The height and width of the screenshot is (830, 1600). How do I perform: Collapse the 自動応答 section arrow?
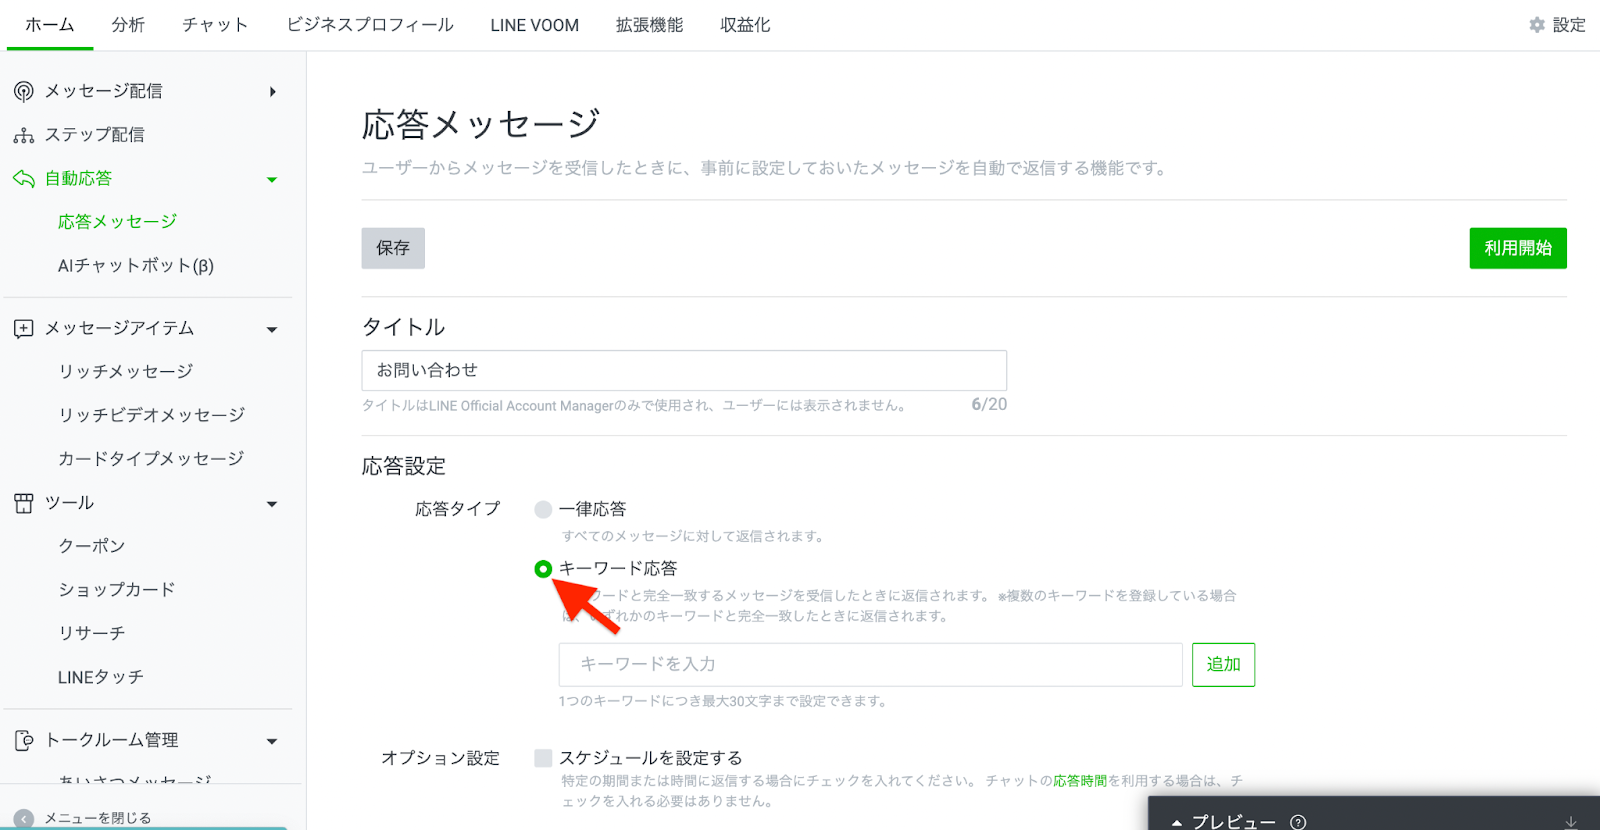272,180
